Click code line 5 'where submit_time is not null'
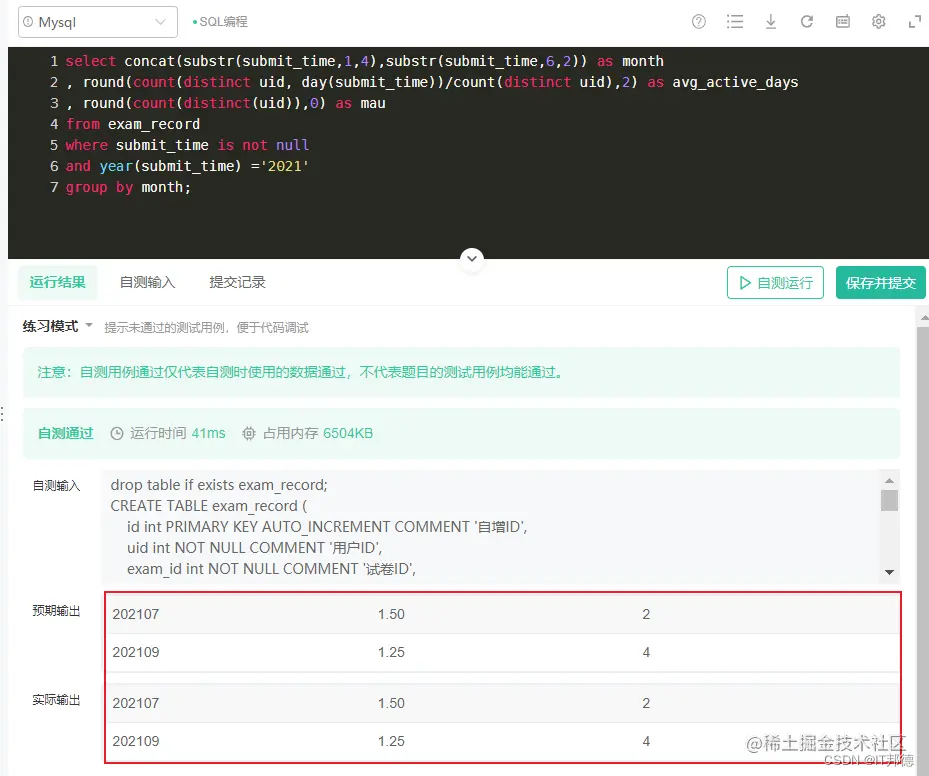This screenshot has height=776, width=929. coord(187,145)
